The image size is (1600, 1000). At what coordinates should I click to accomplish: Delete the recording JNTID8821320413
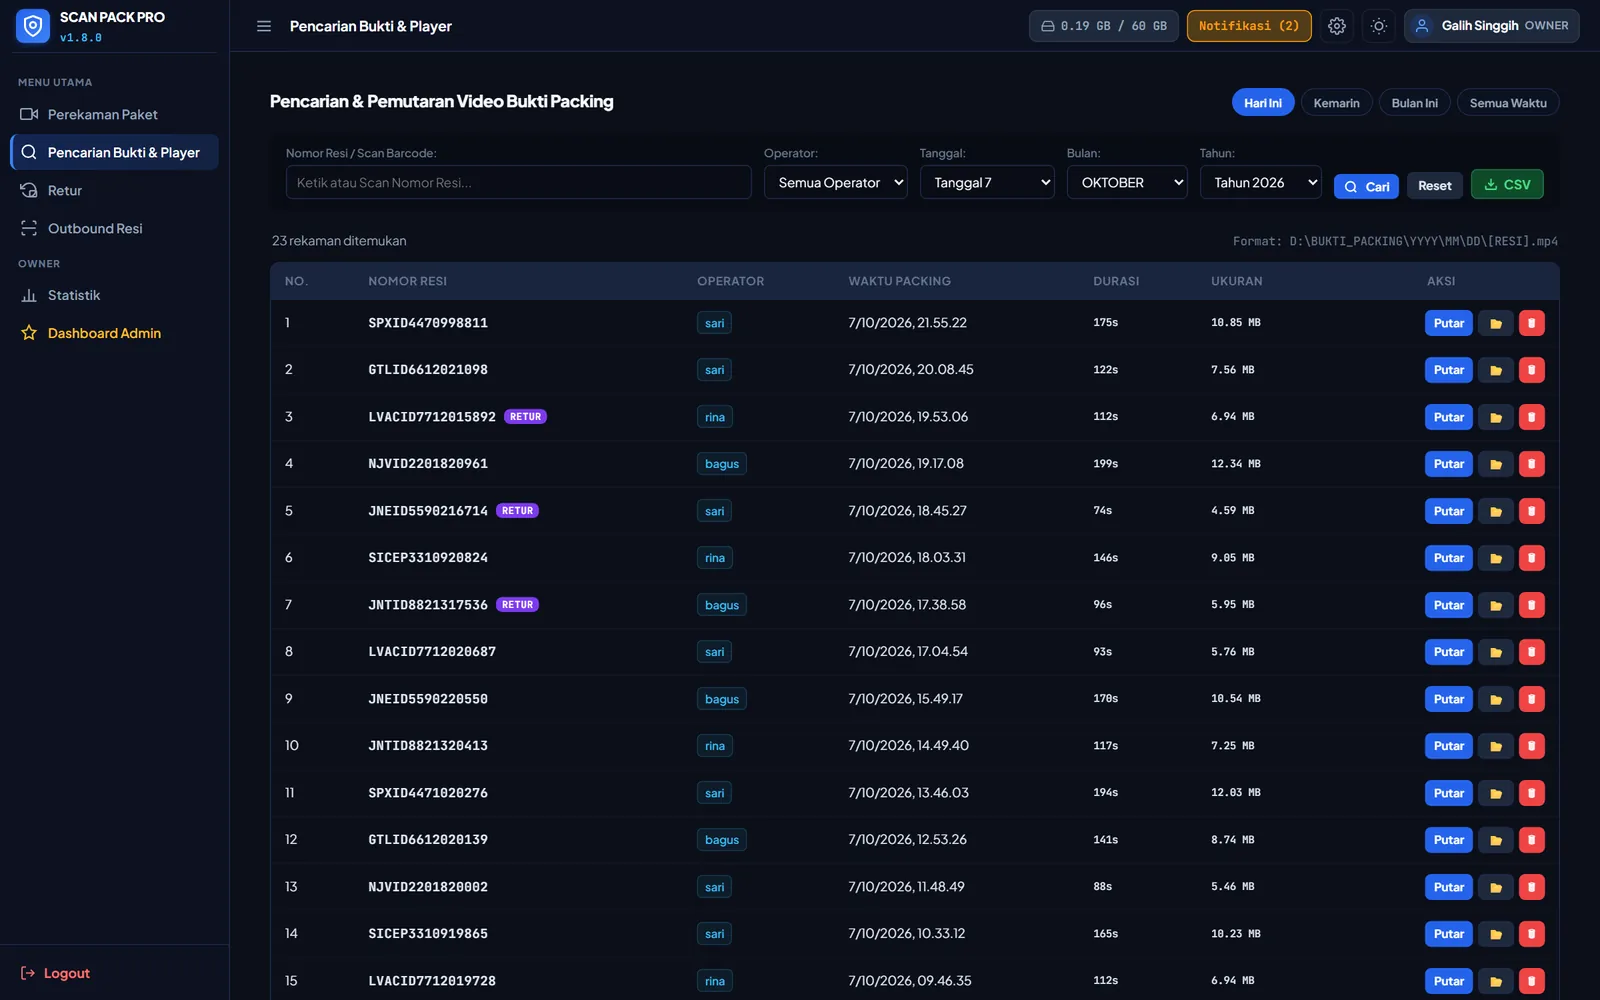click(1532, 746)
